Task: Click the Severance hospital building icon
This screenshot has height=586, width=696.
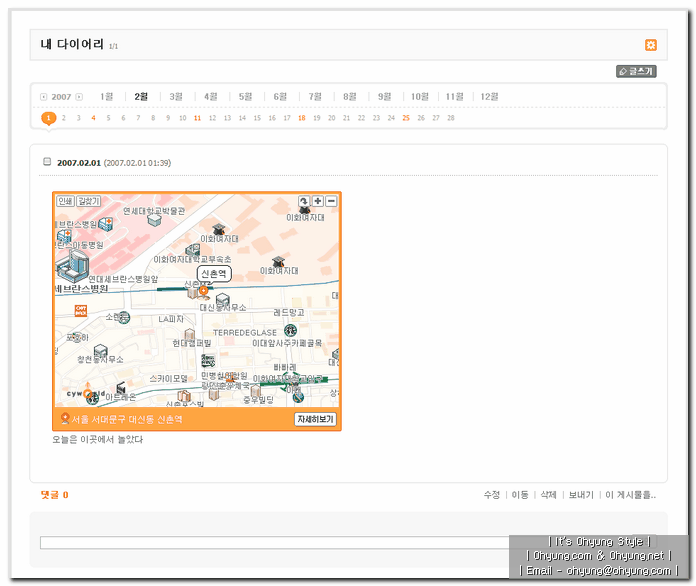Action: click(x=74, y=265)
